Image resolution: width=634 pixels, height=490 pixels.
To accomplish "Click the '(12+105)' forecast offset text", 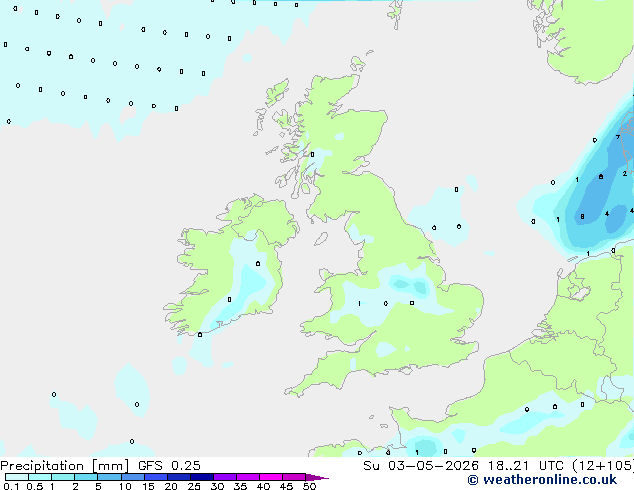I will point(603,466).
